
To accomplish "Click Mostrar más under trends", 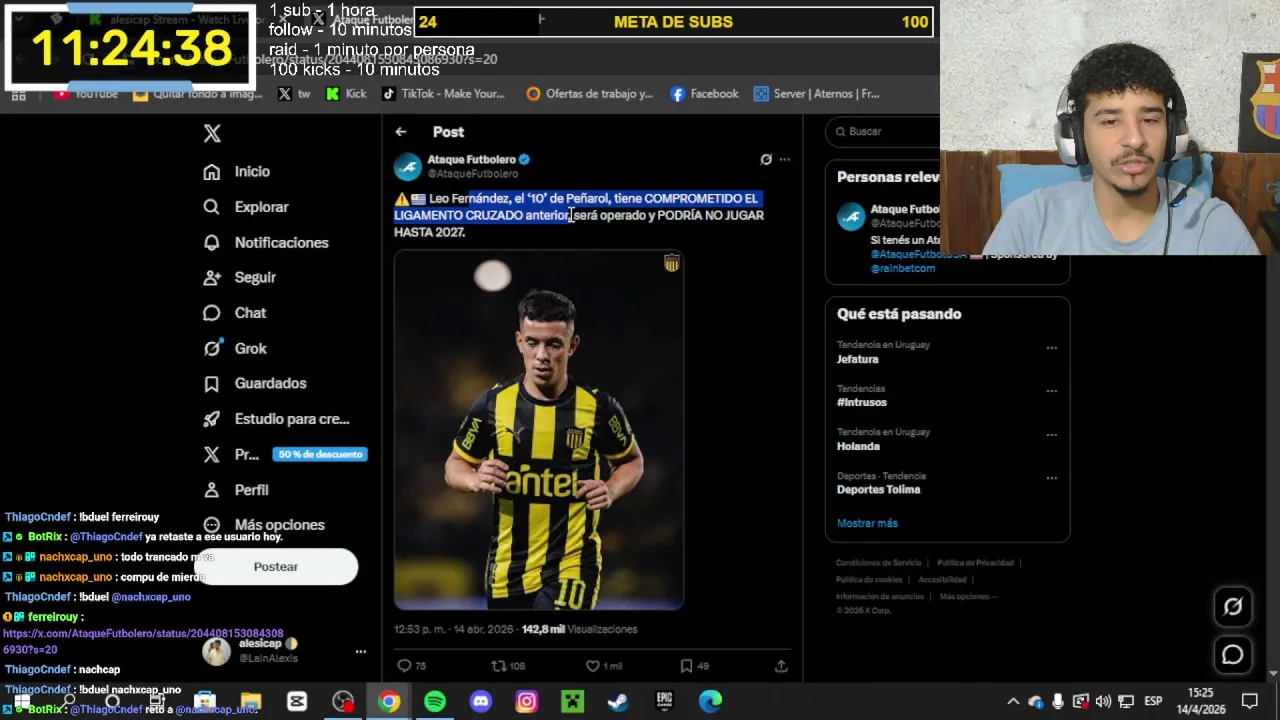I will 867,523.
